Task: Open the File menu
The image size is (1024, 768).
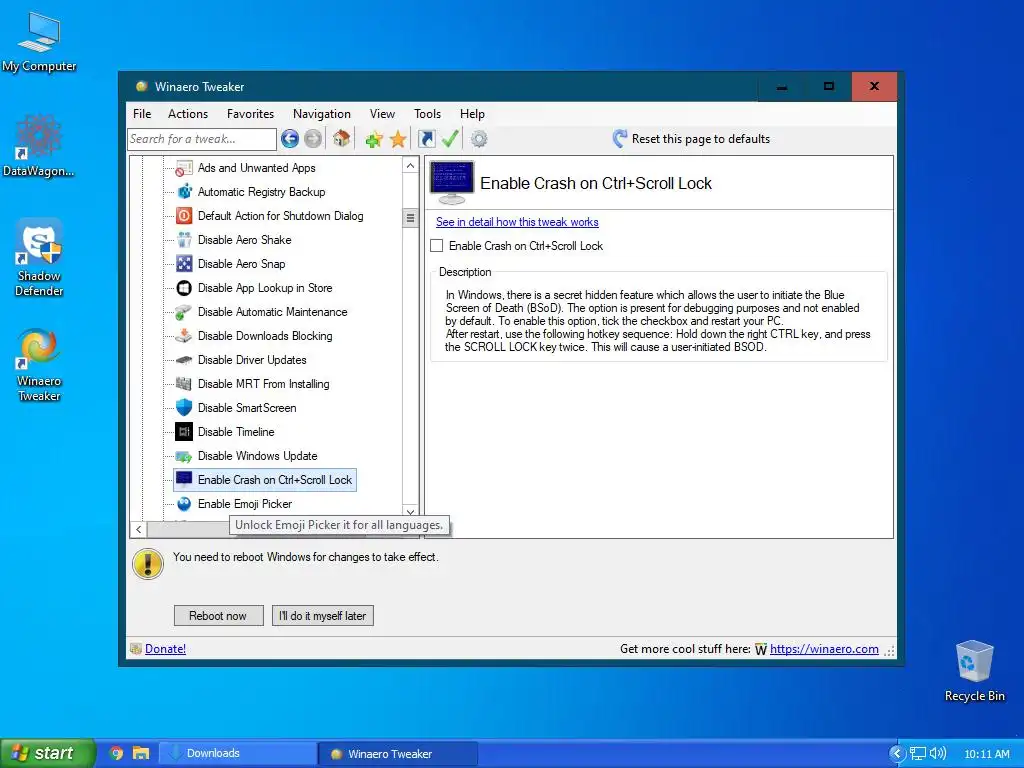Action: pos(142,114)
